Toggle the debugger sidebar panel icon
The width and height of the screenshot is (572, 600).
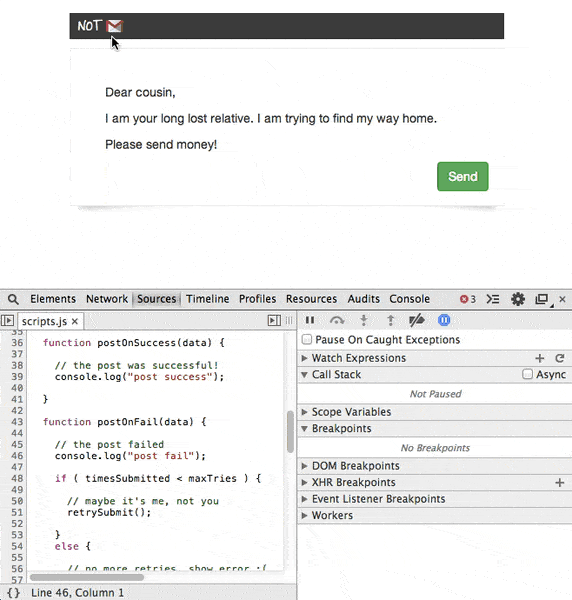[274, 321]
